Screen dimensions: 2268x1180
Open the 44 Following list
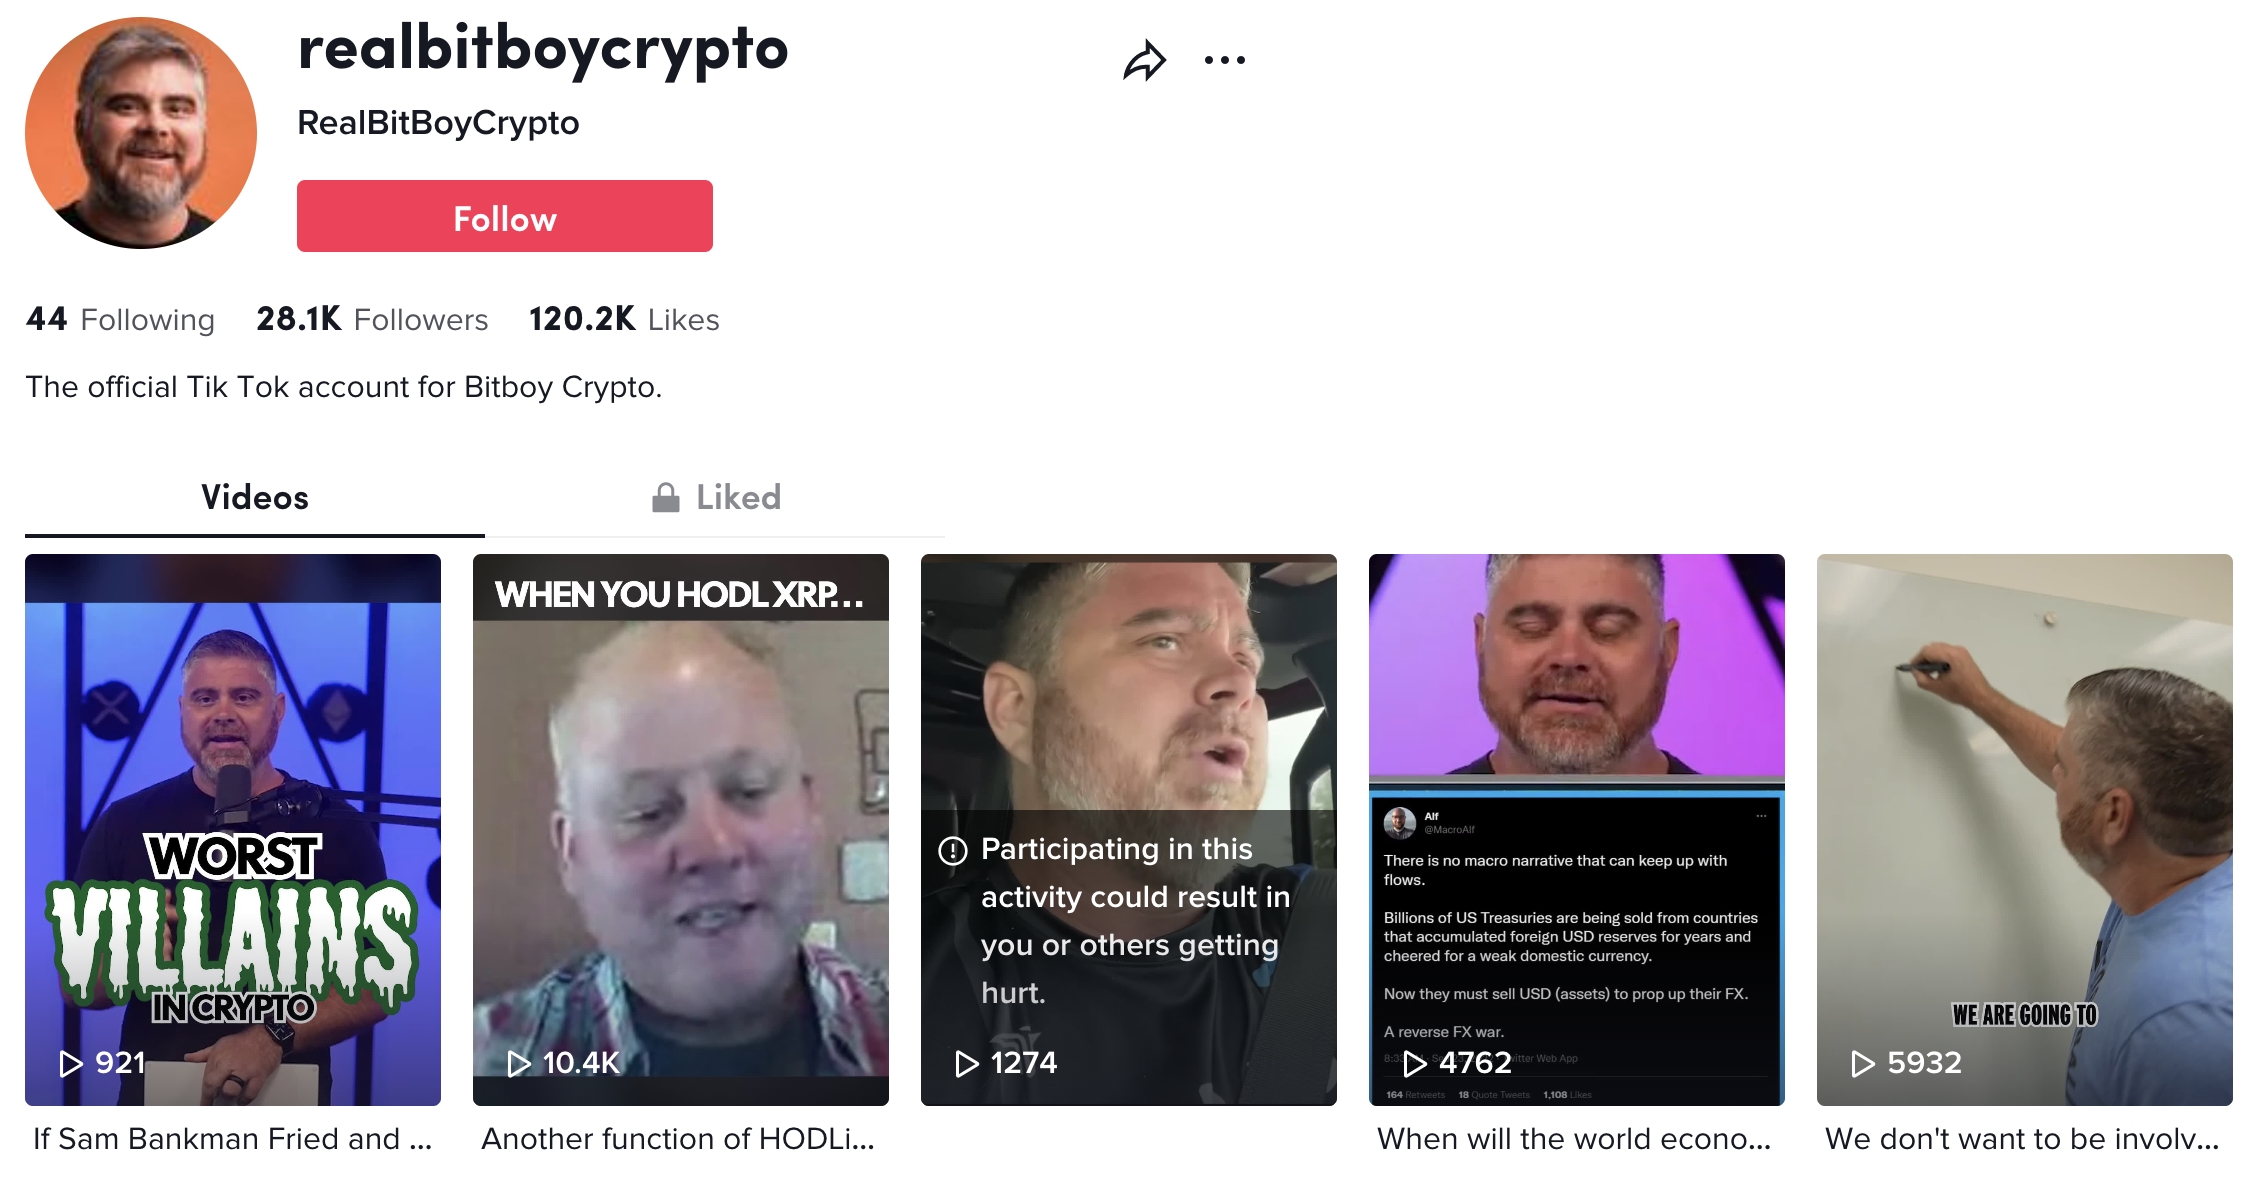pos(120,319)
